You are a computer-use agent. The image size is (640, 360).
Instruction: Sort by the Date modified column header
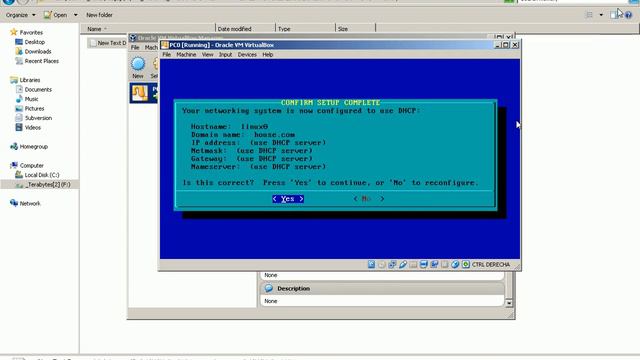(x=245, y=29)
